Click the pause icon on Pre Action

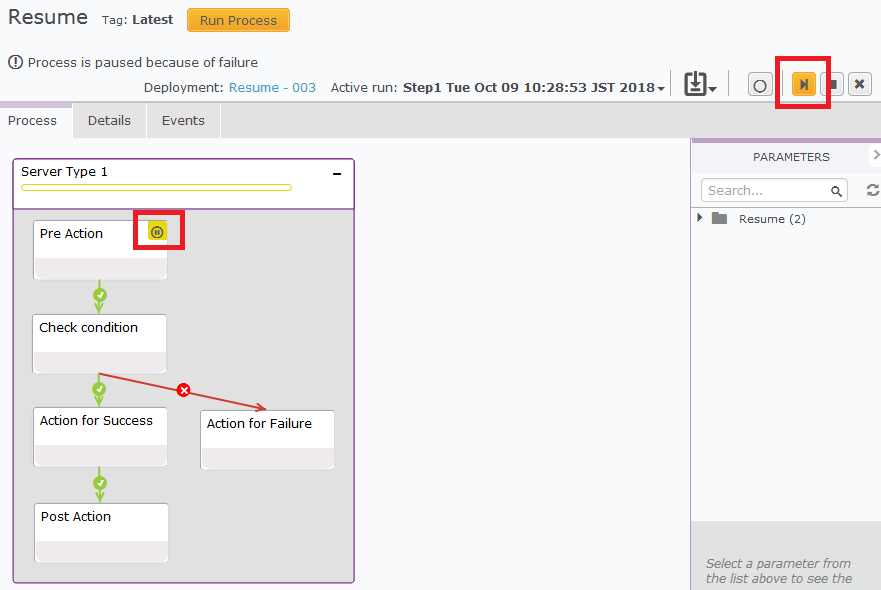click(157, 232)
